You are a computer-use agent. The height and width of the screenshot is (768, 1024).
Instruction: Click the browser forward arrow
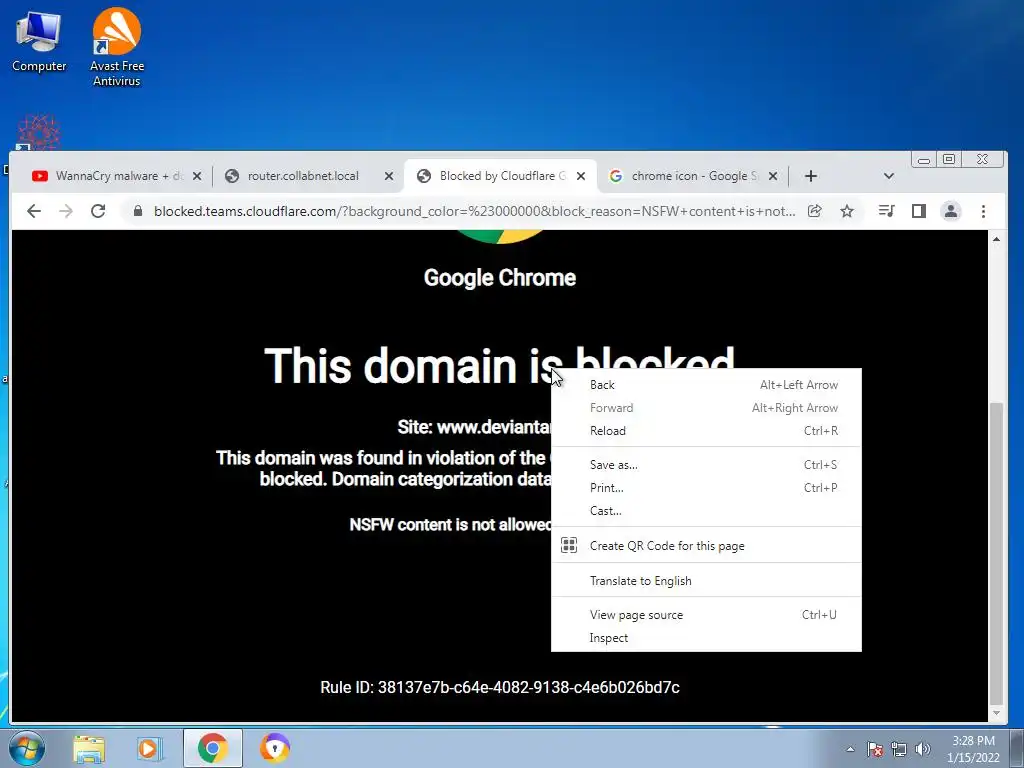coord(66,211)
